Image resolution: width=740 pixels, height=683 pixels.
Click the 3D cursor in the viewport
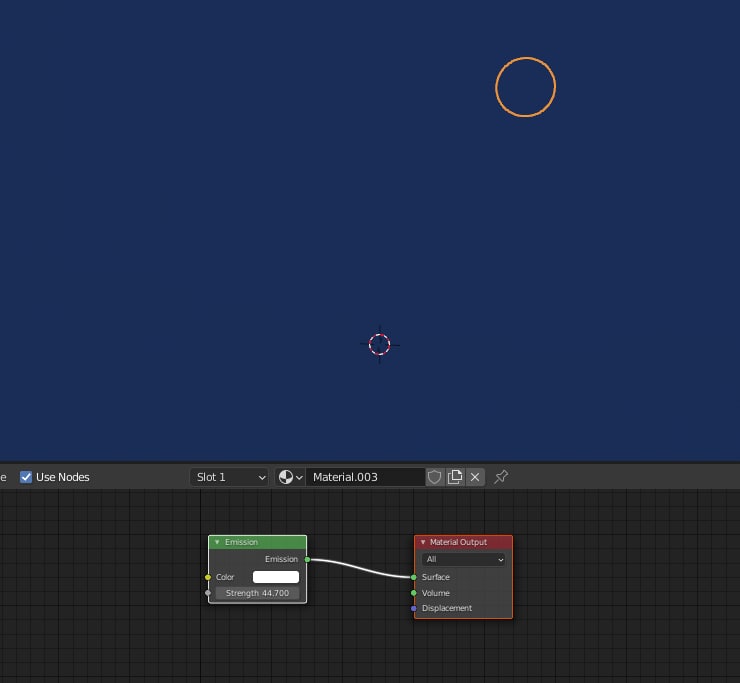[379, 345]
